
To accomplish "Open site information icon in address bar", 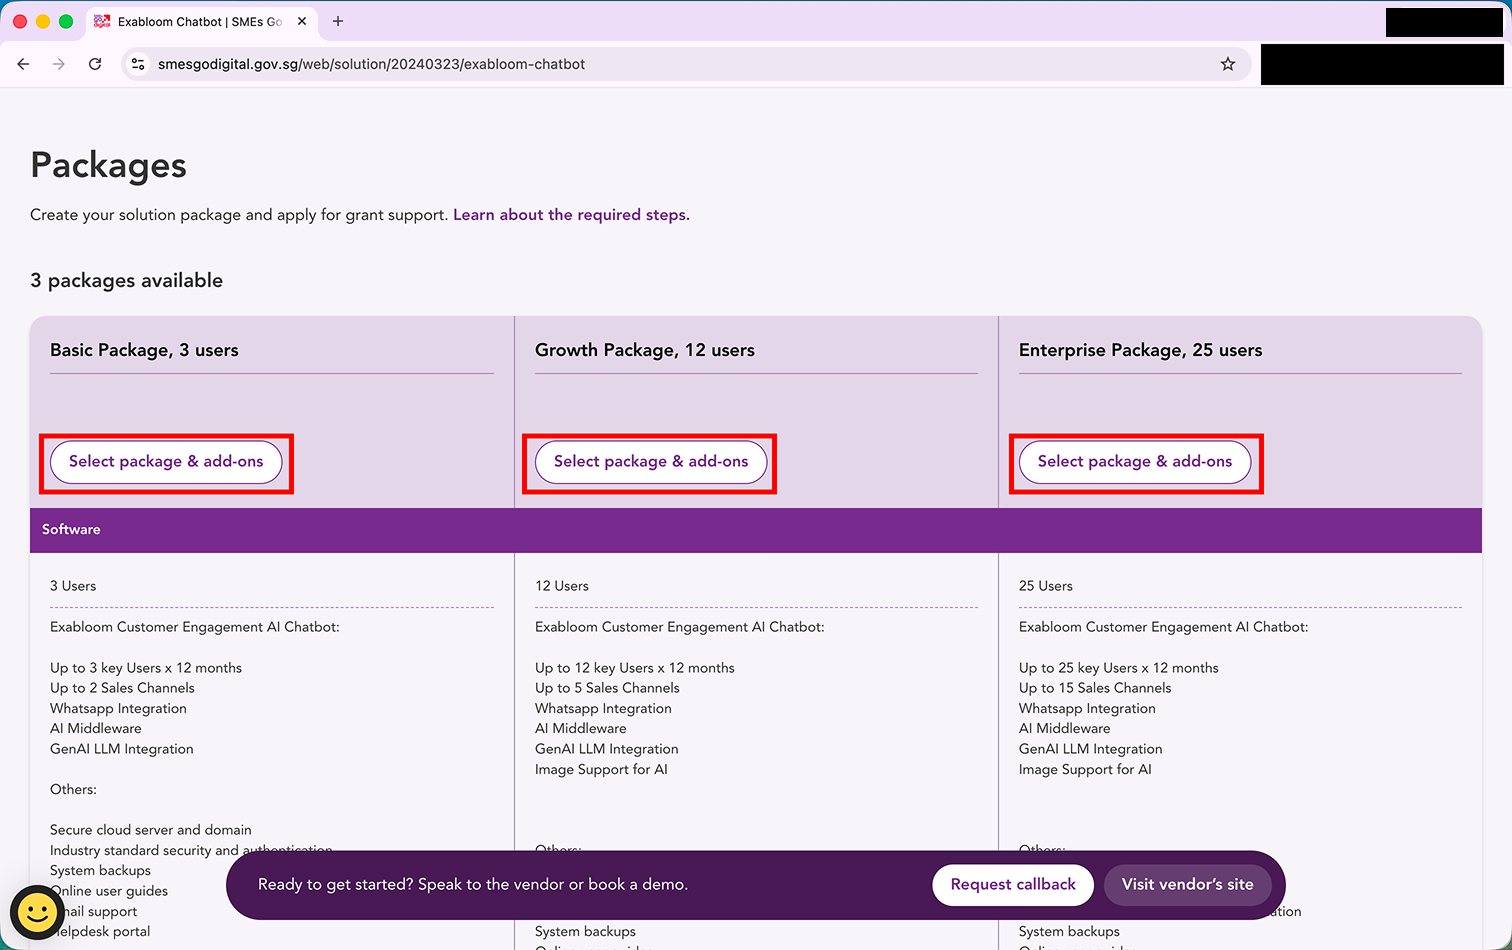I will 138,64.
